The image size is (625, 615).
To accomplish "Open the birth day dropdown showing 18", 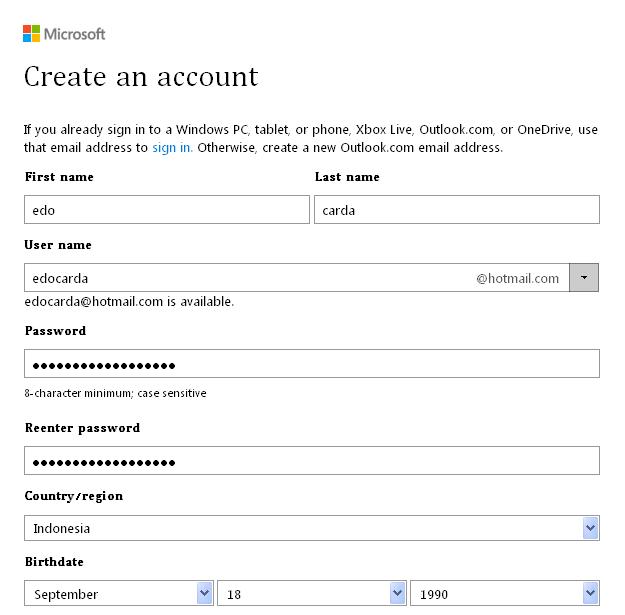I will [312, 594].
